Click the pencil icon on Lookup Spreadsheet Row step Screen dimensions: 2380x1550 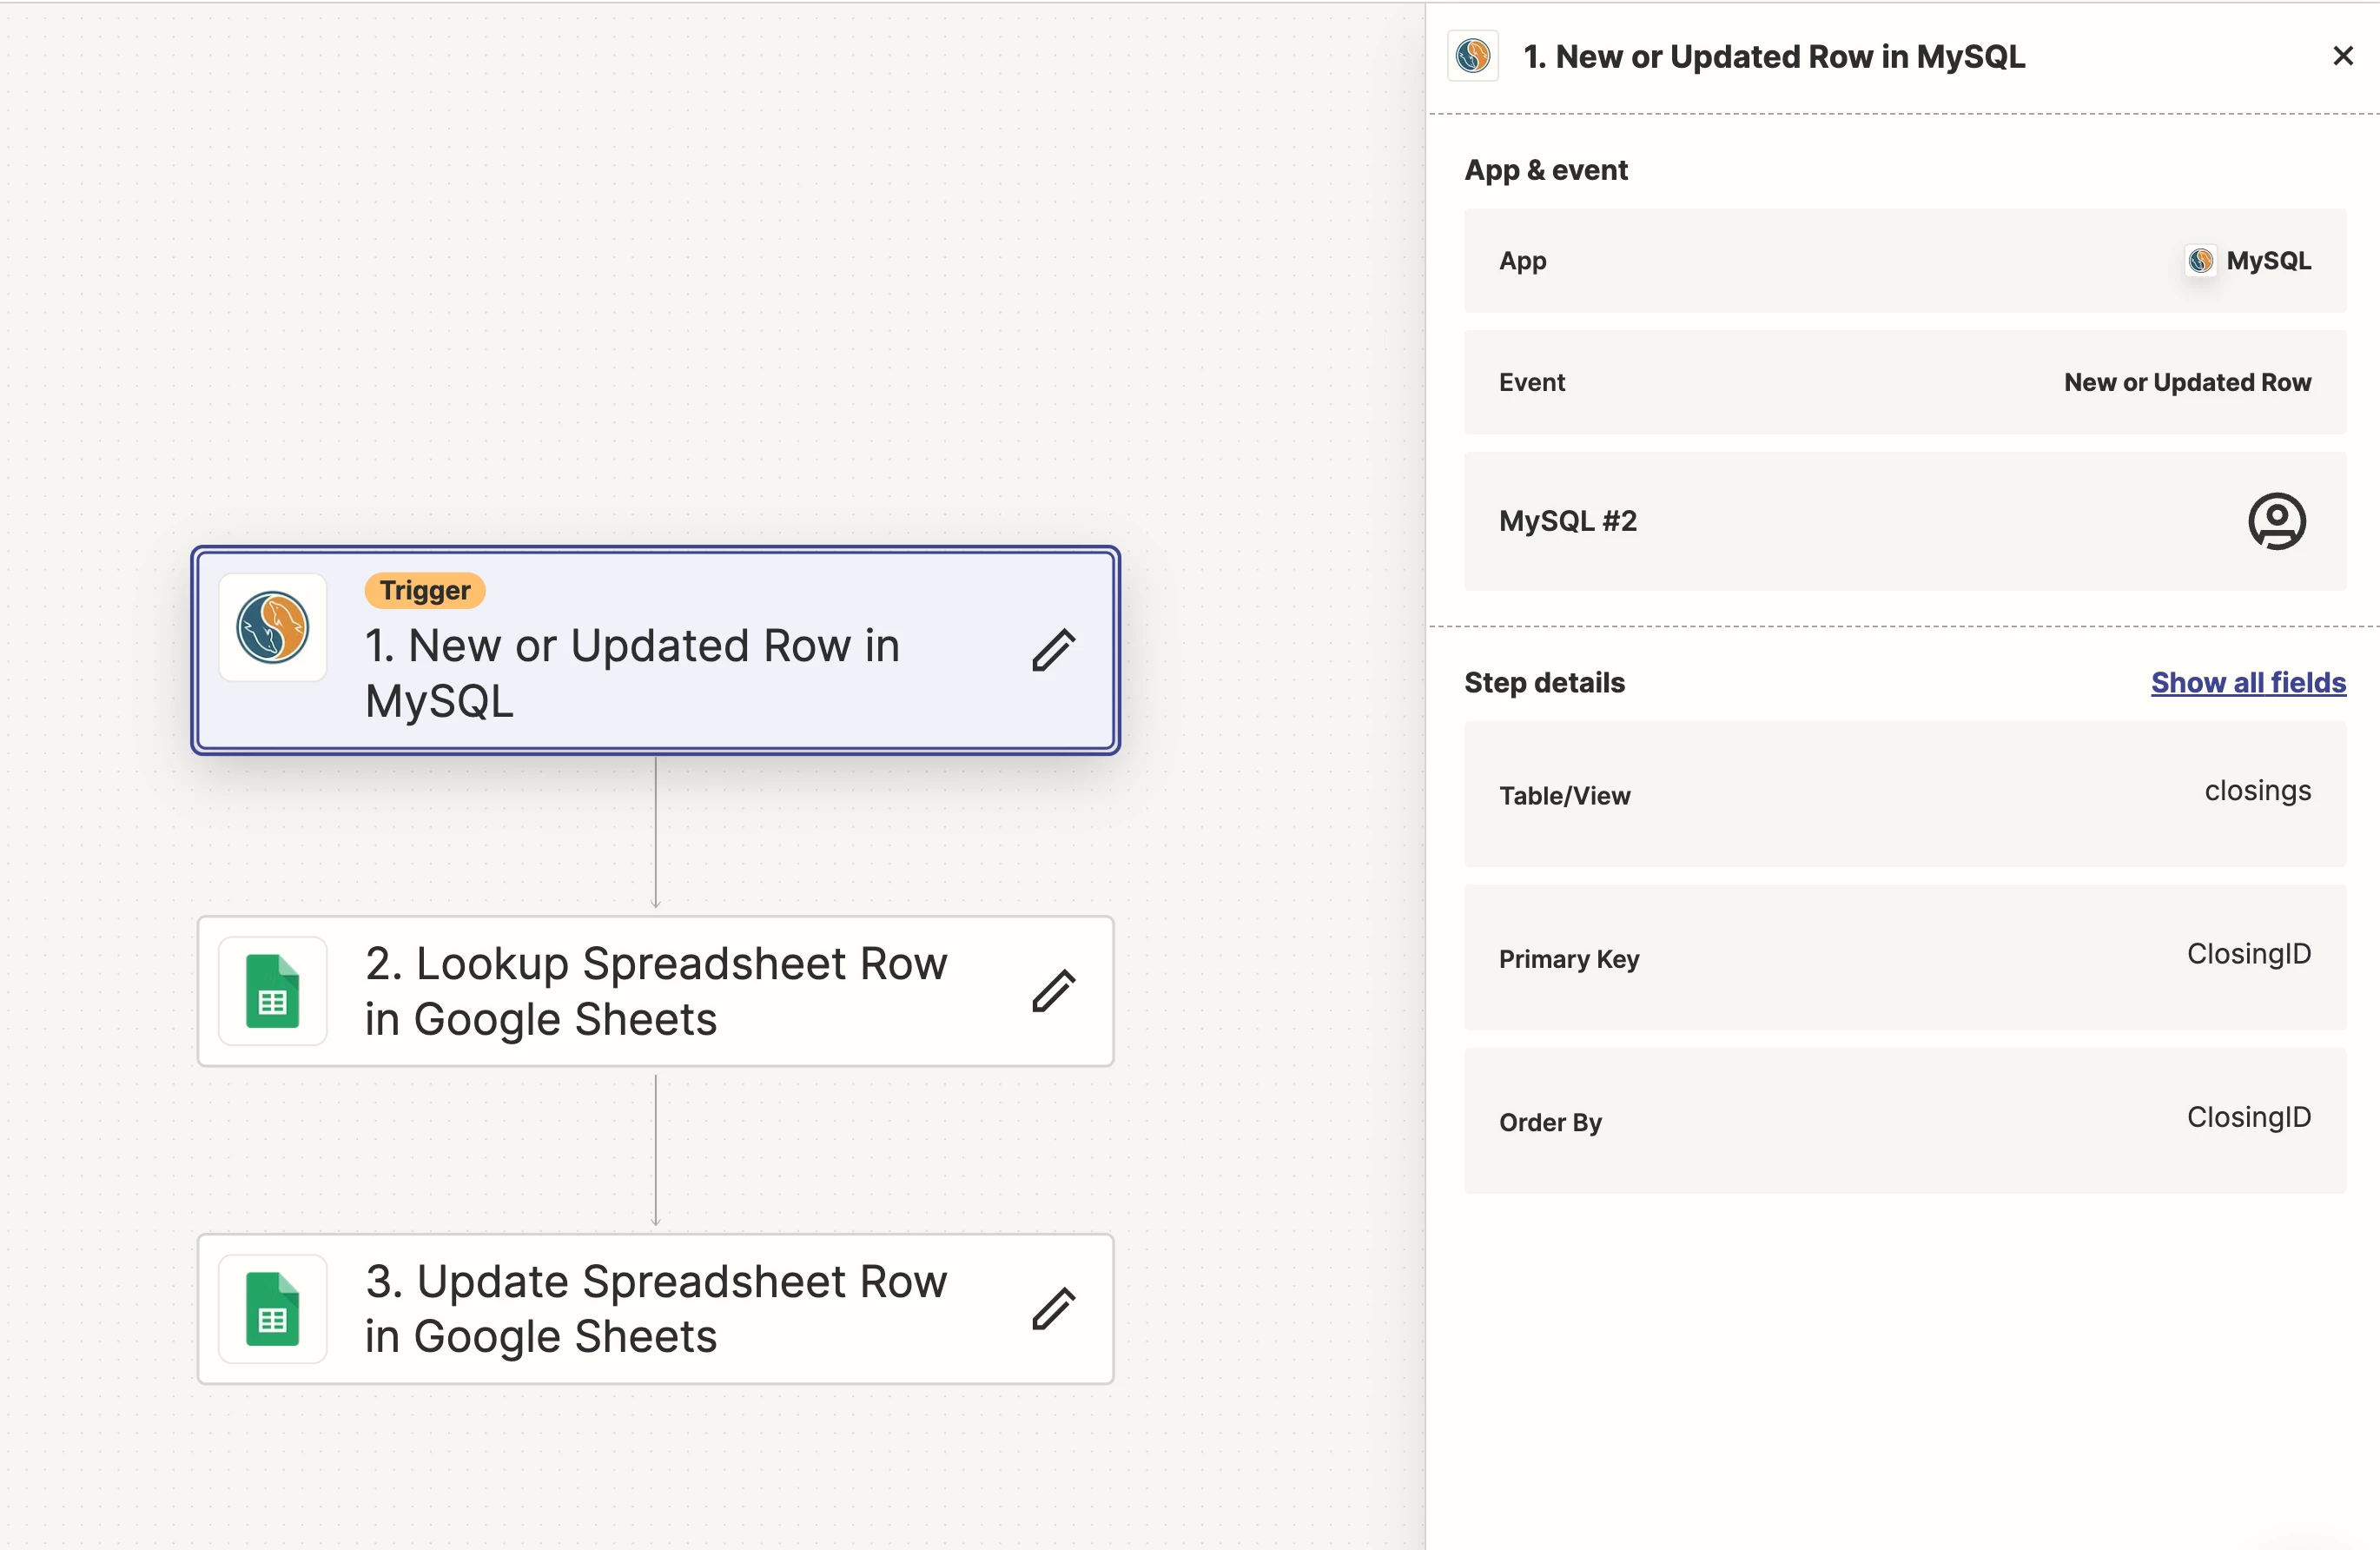pos(1053,991)
